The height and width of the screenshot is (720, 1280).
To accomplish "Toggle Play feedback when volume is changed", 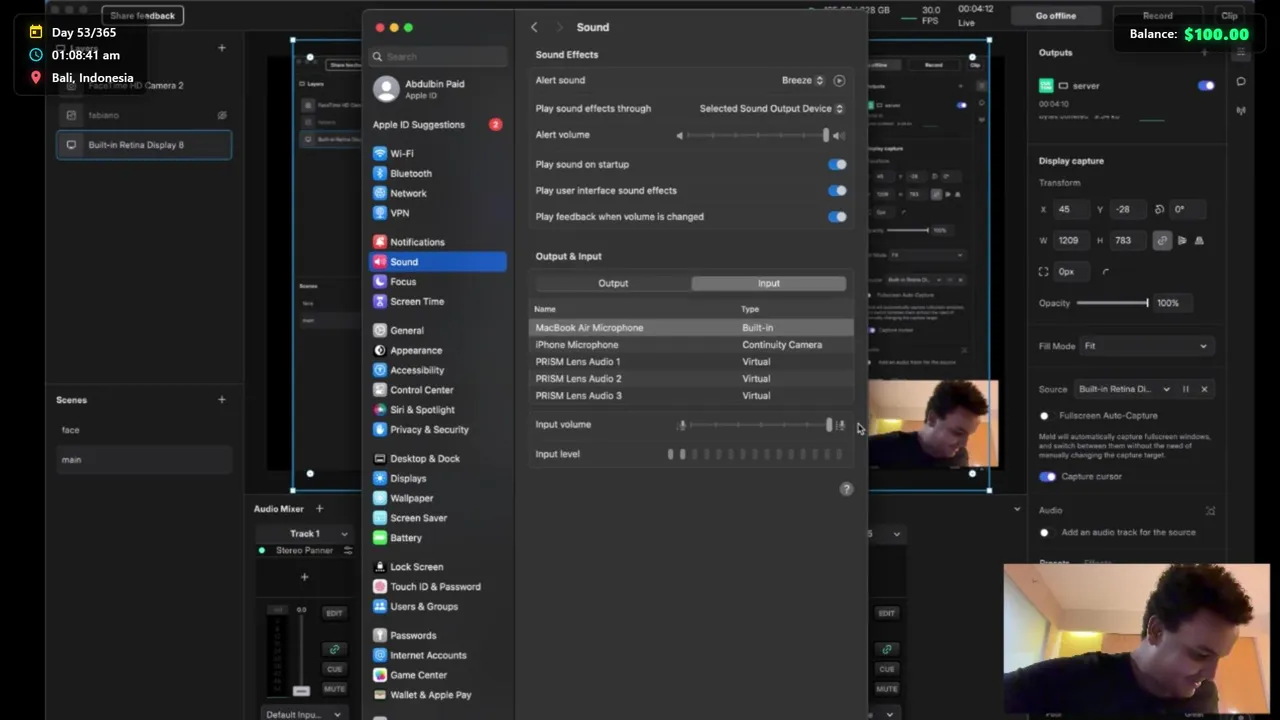I will 837,216.
